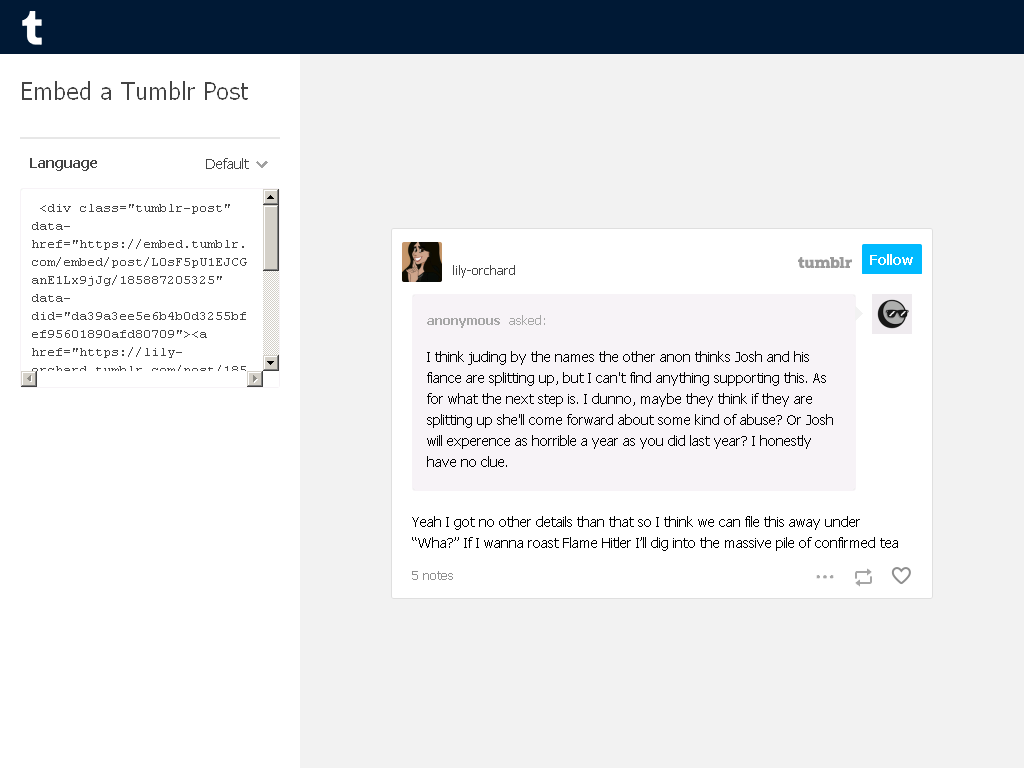Click the chevron beside Default
Viewport: 1024px width, 768px height.
(262, 165)
